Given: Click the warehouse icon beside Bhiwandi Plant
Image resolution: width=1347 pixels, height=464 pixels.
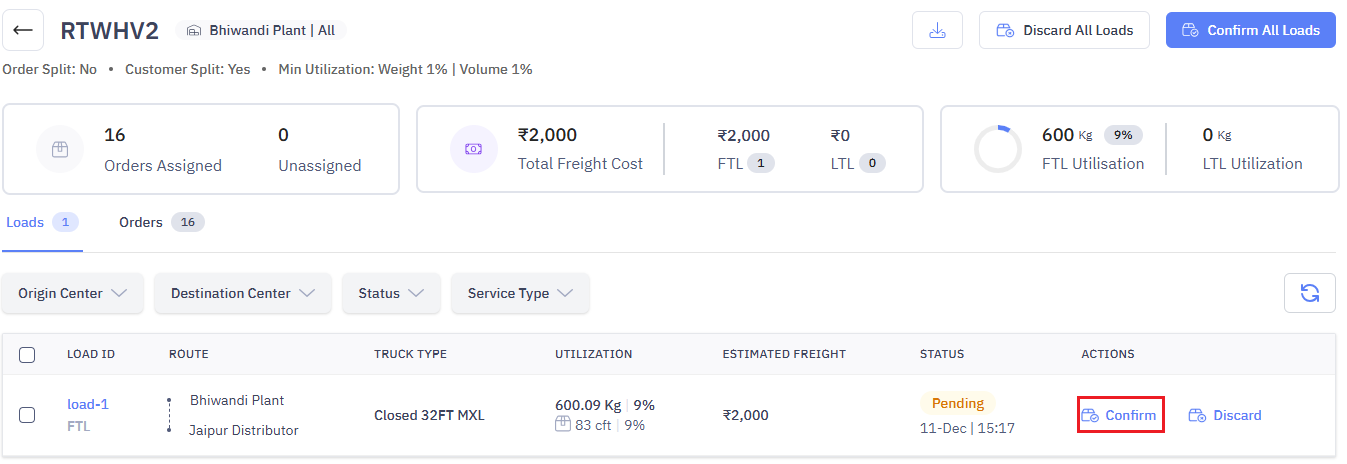Looking at the screenshot, I should [x=194, y=31].
